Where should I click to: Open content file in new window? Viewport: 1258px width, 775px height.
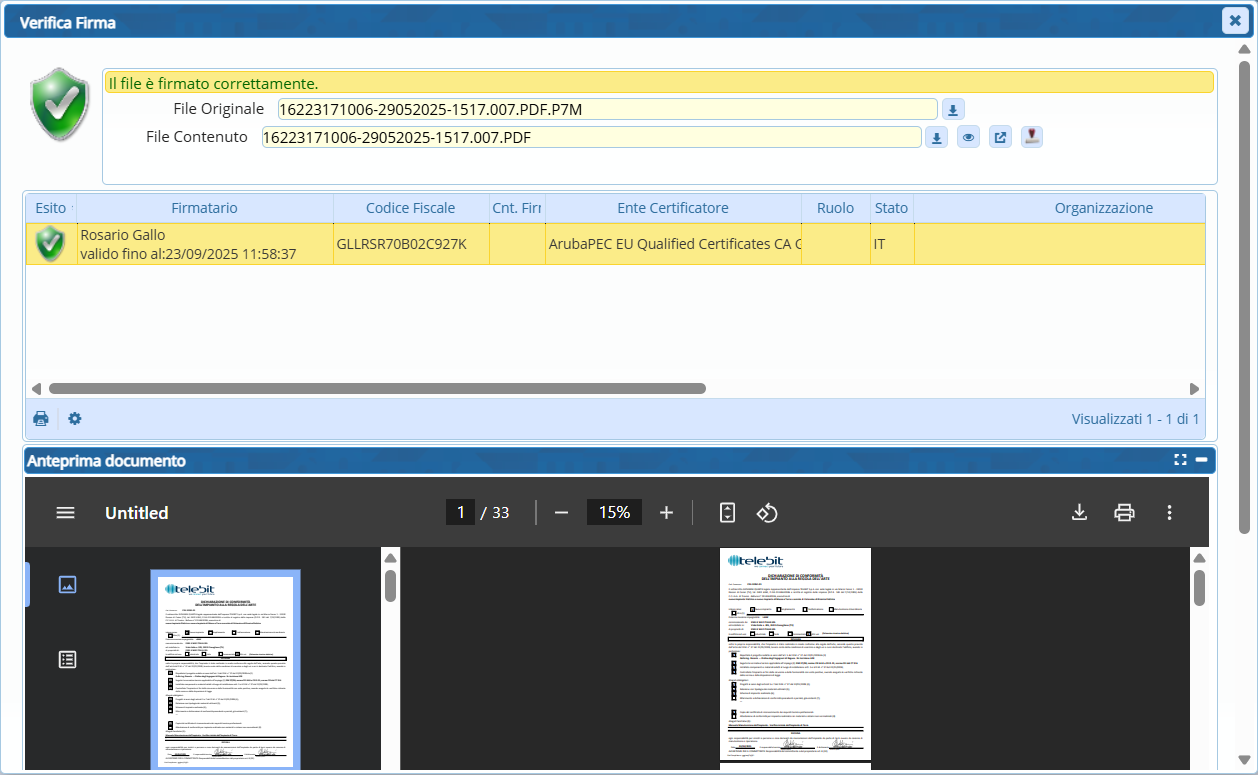pos(1000,138)
